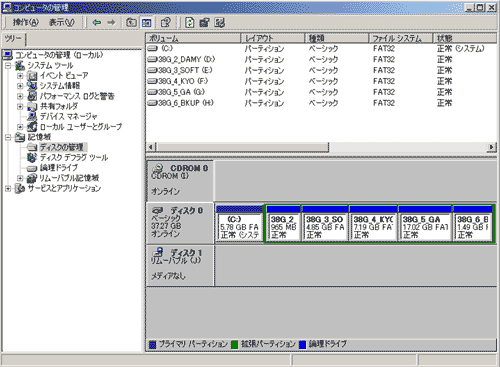The width and height of the screenshot is (500, 367).
Task: Sort by the ボリューム column header
Action: (193, 38)
